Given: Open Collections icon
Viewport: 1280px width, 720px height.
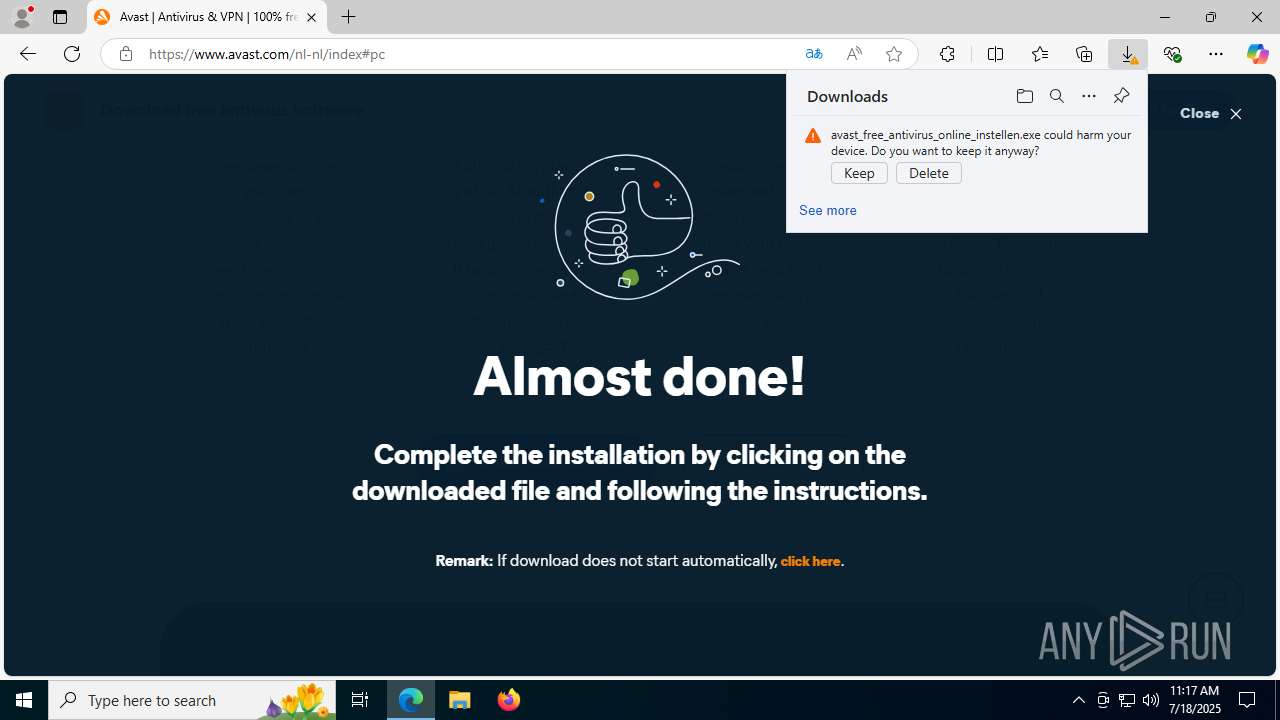Looking at the screenshot, I should 1084,54.
